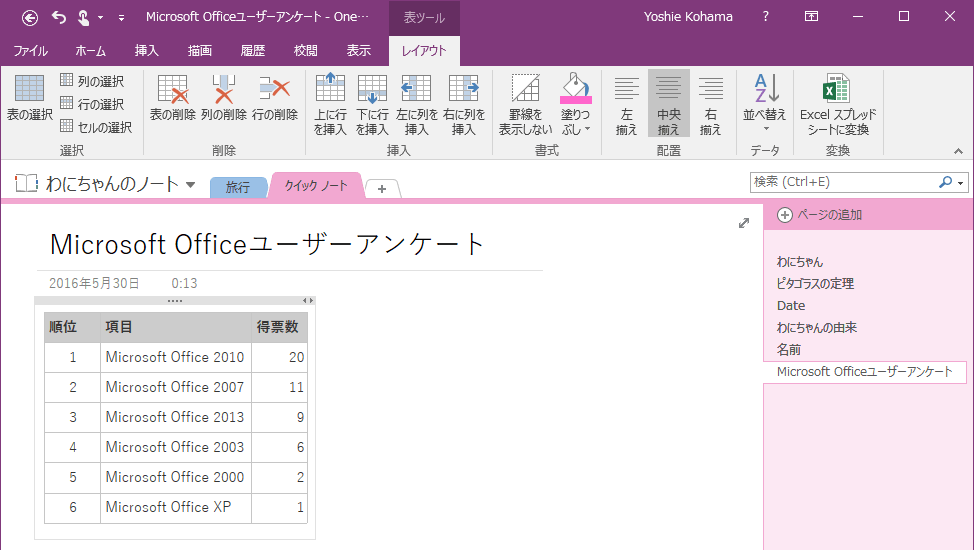Apply shading with the 塗りつぶし bucket
This screenshot has height=550, width=974.
pos(576,89)
